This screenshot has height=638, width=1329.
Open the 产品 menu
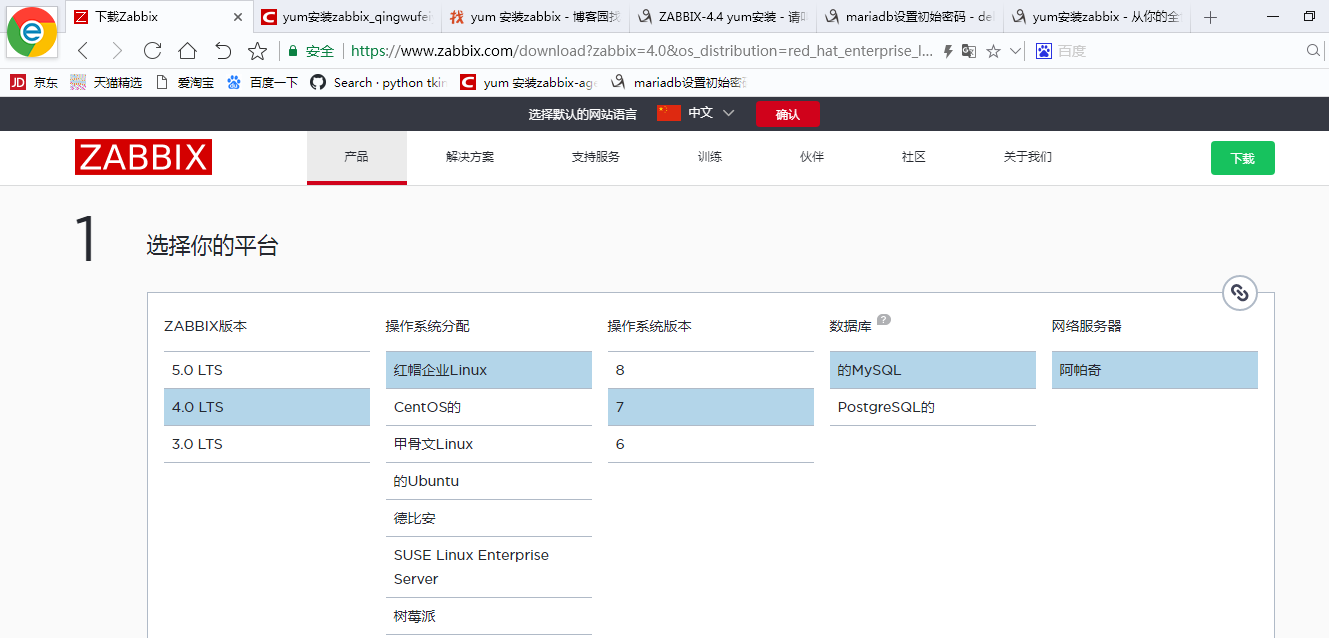356,157
